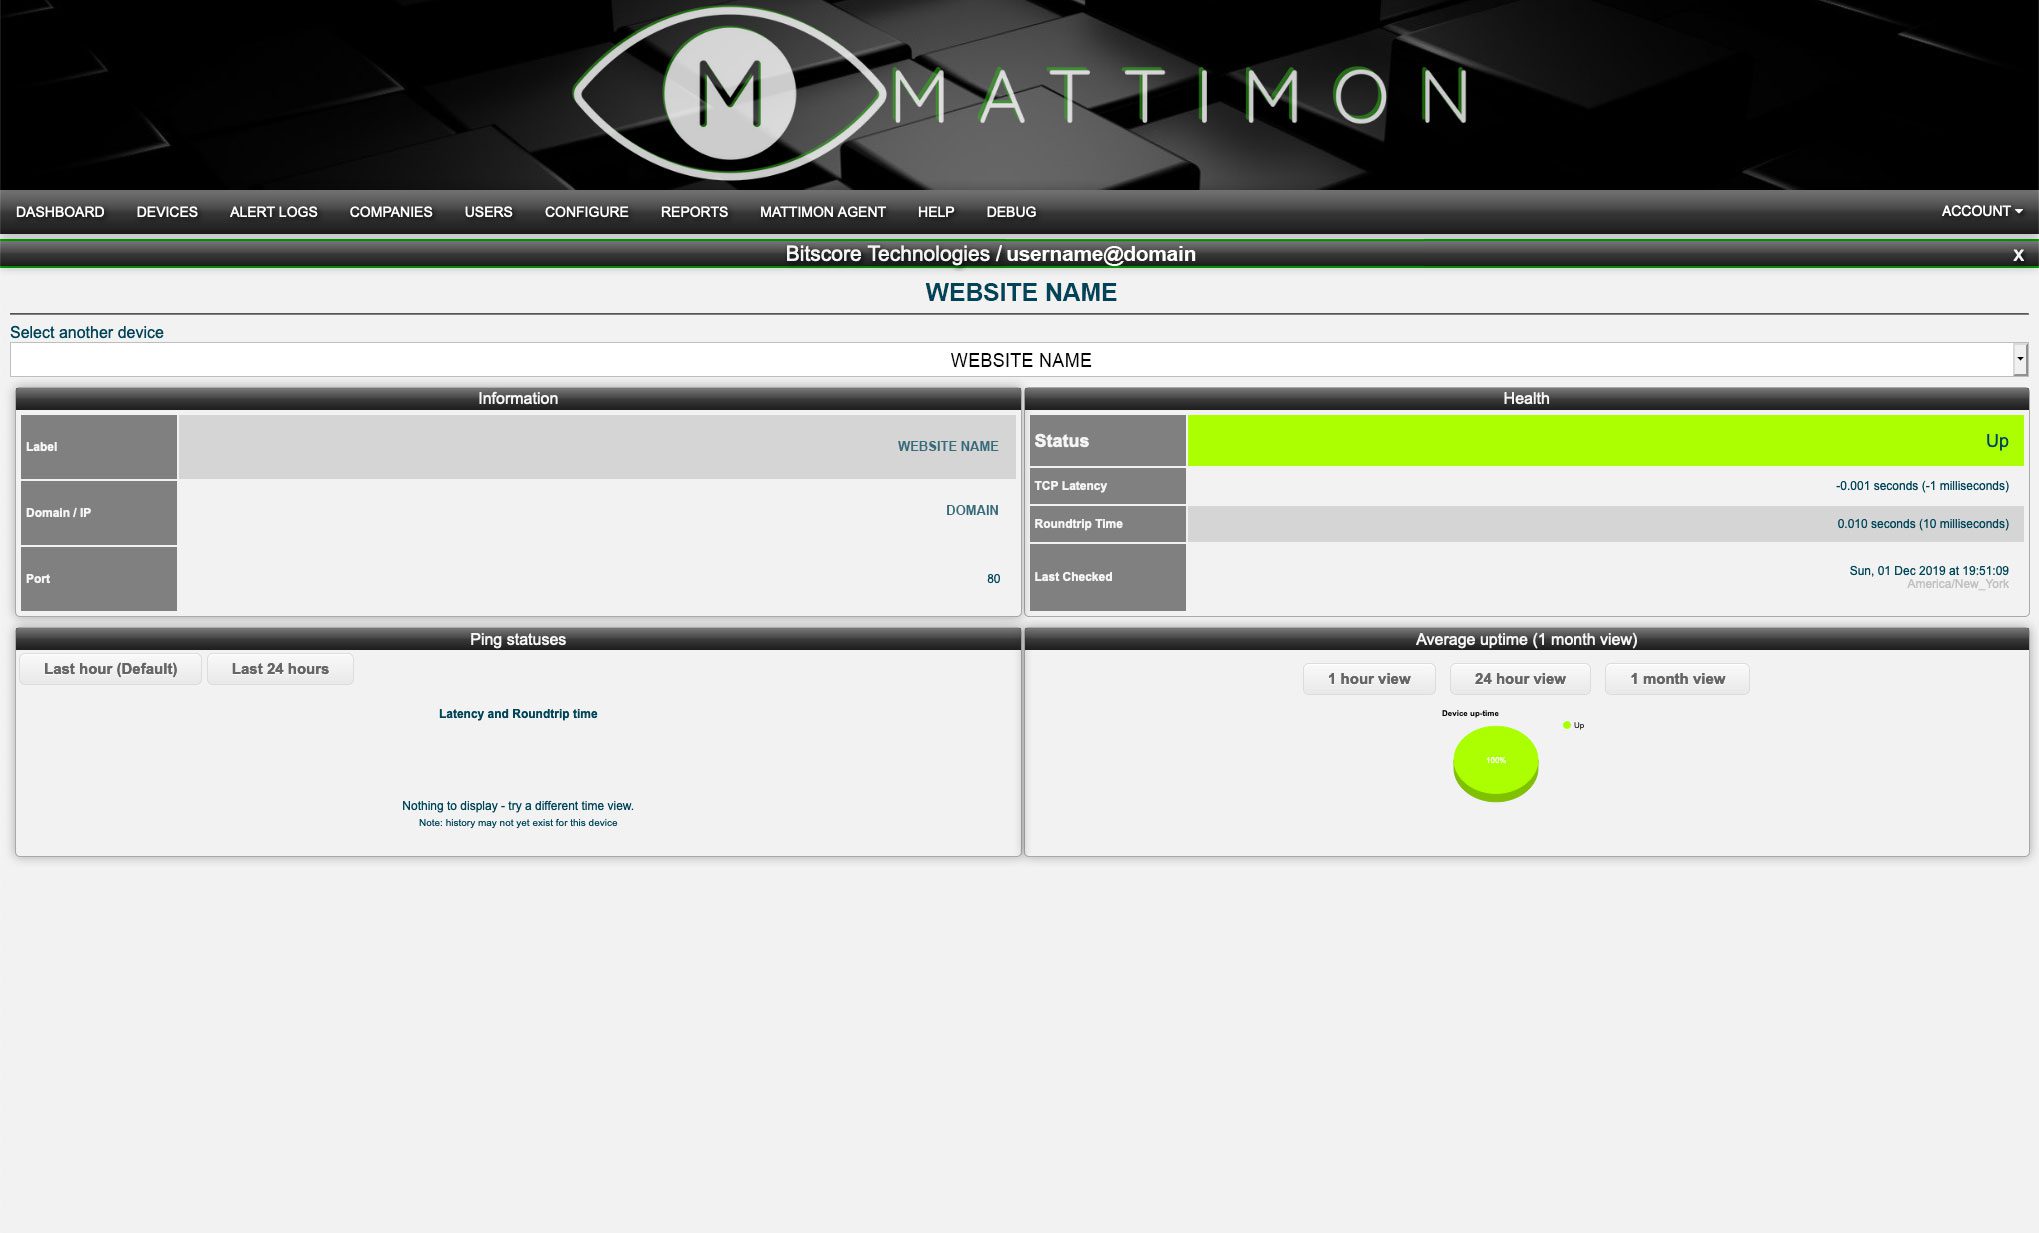Click the Nothing to display message
The width and height of the screenshot is (2039, 1233).
pos(518,806)
